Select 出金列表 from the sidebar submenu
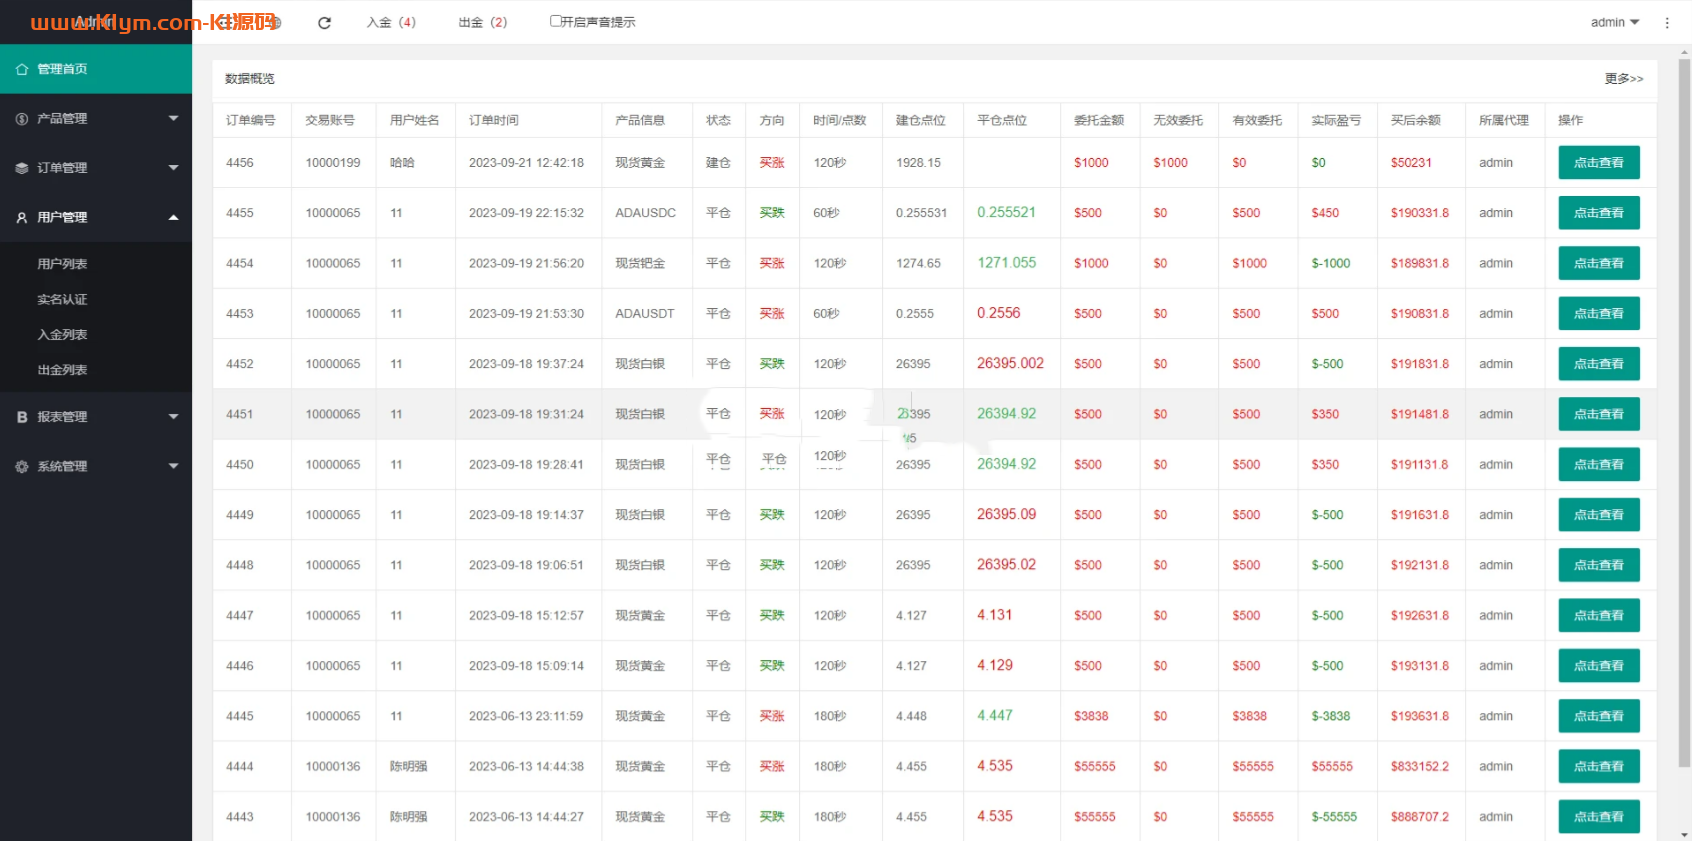Screen dimensions: 1692x841 tap(62, 370)
